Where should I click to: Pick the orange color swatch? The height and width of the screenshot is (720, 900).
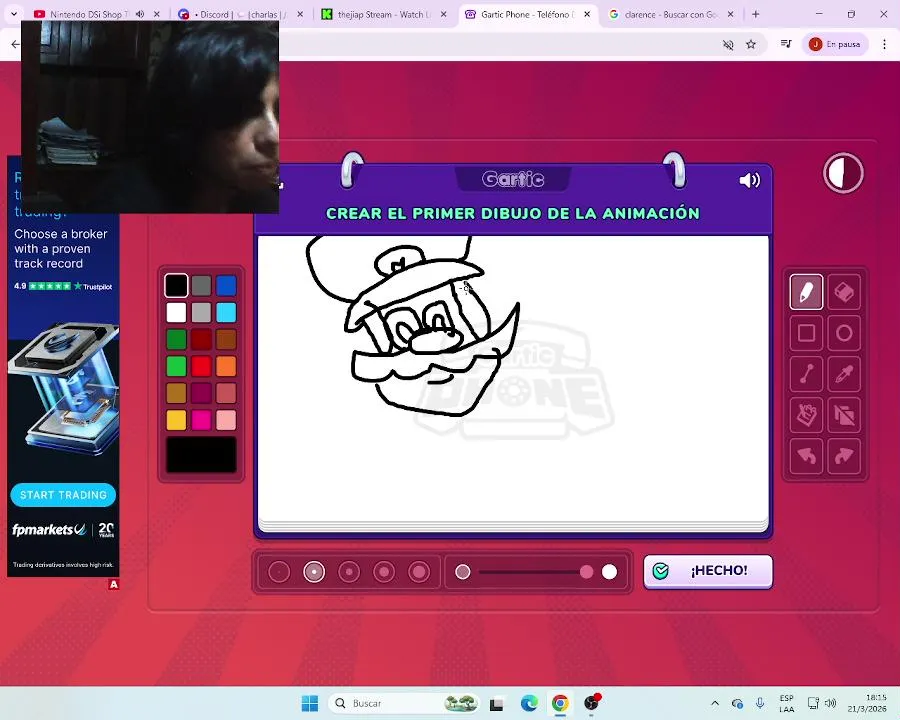[x=226, y=366]
